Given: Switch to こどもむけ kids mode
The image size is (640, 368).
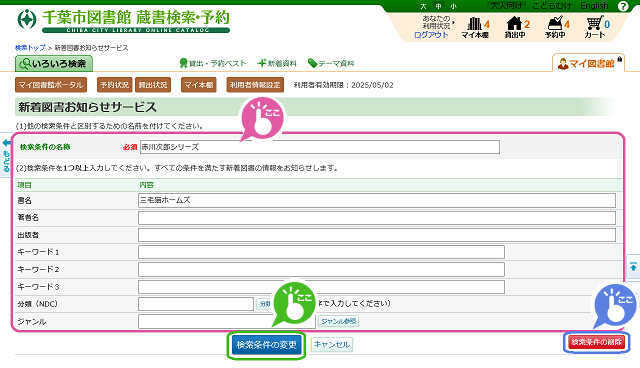Looking at the screenshot, I should [x=551, y=6].
